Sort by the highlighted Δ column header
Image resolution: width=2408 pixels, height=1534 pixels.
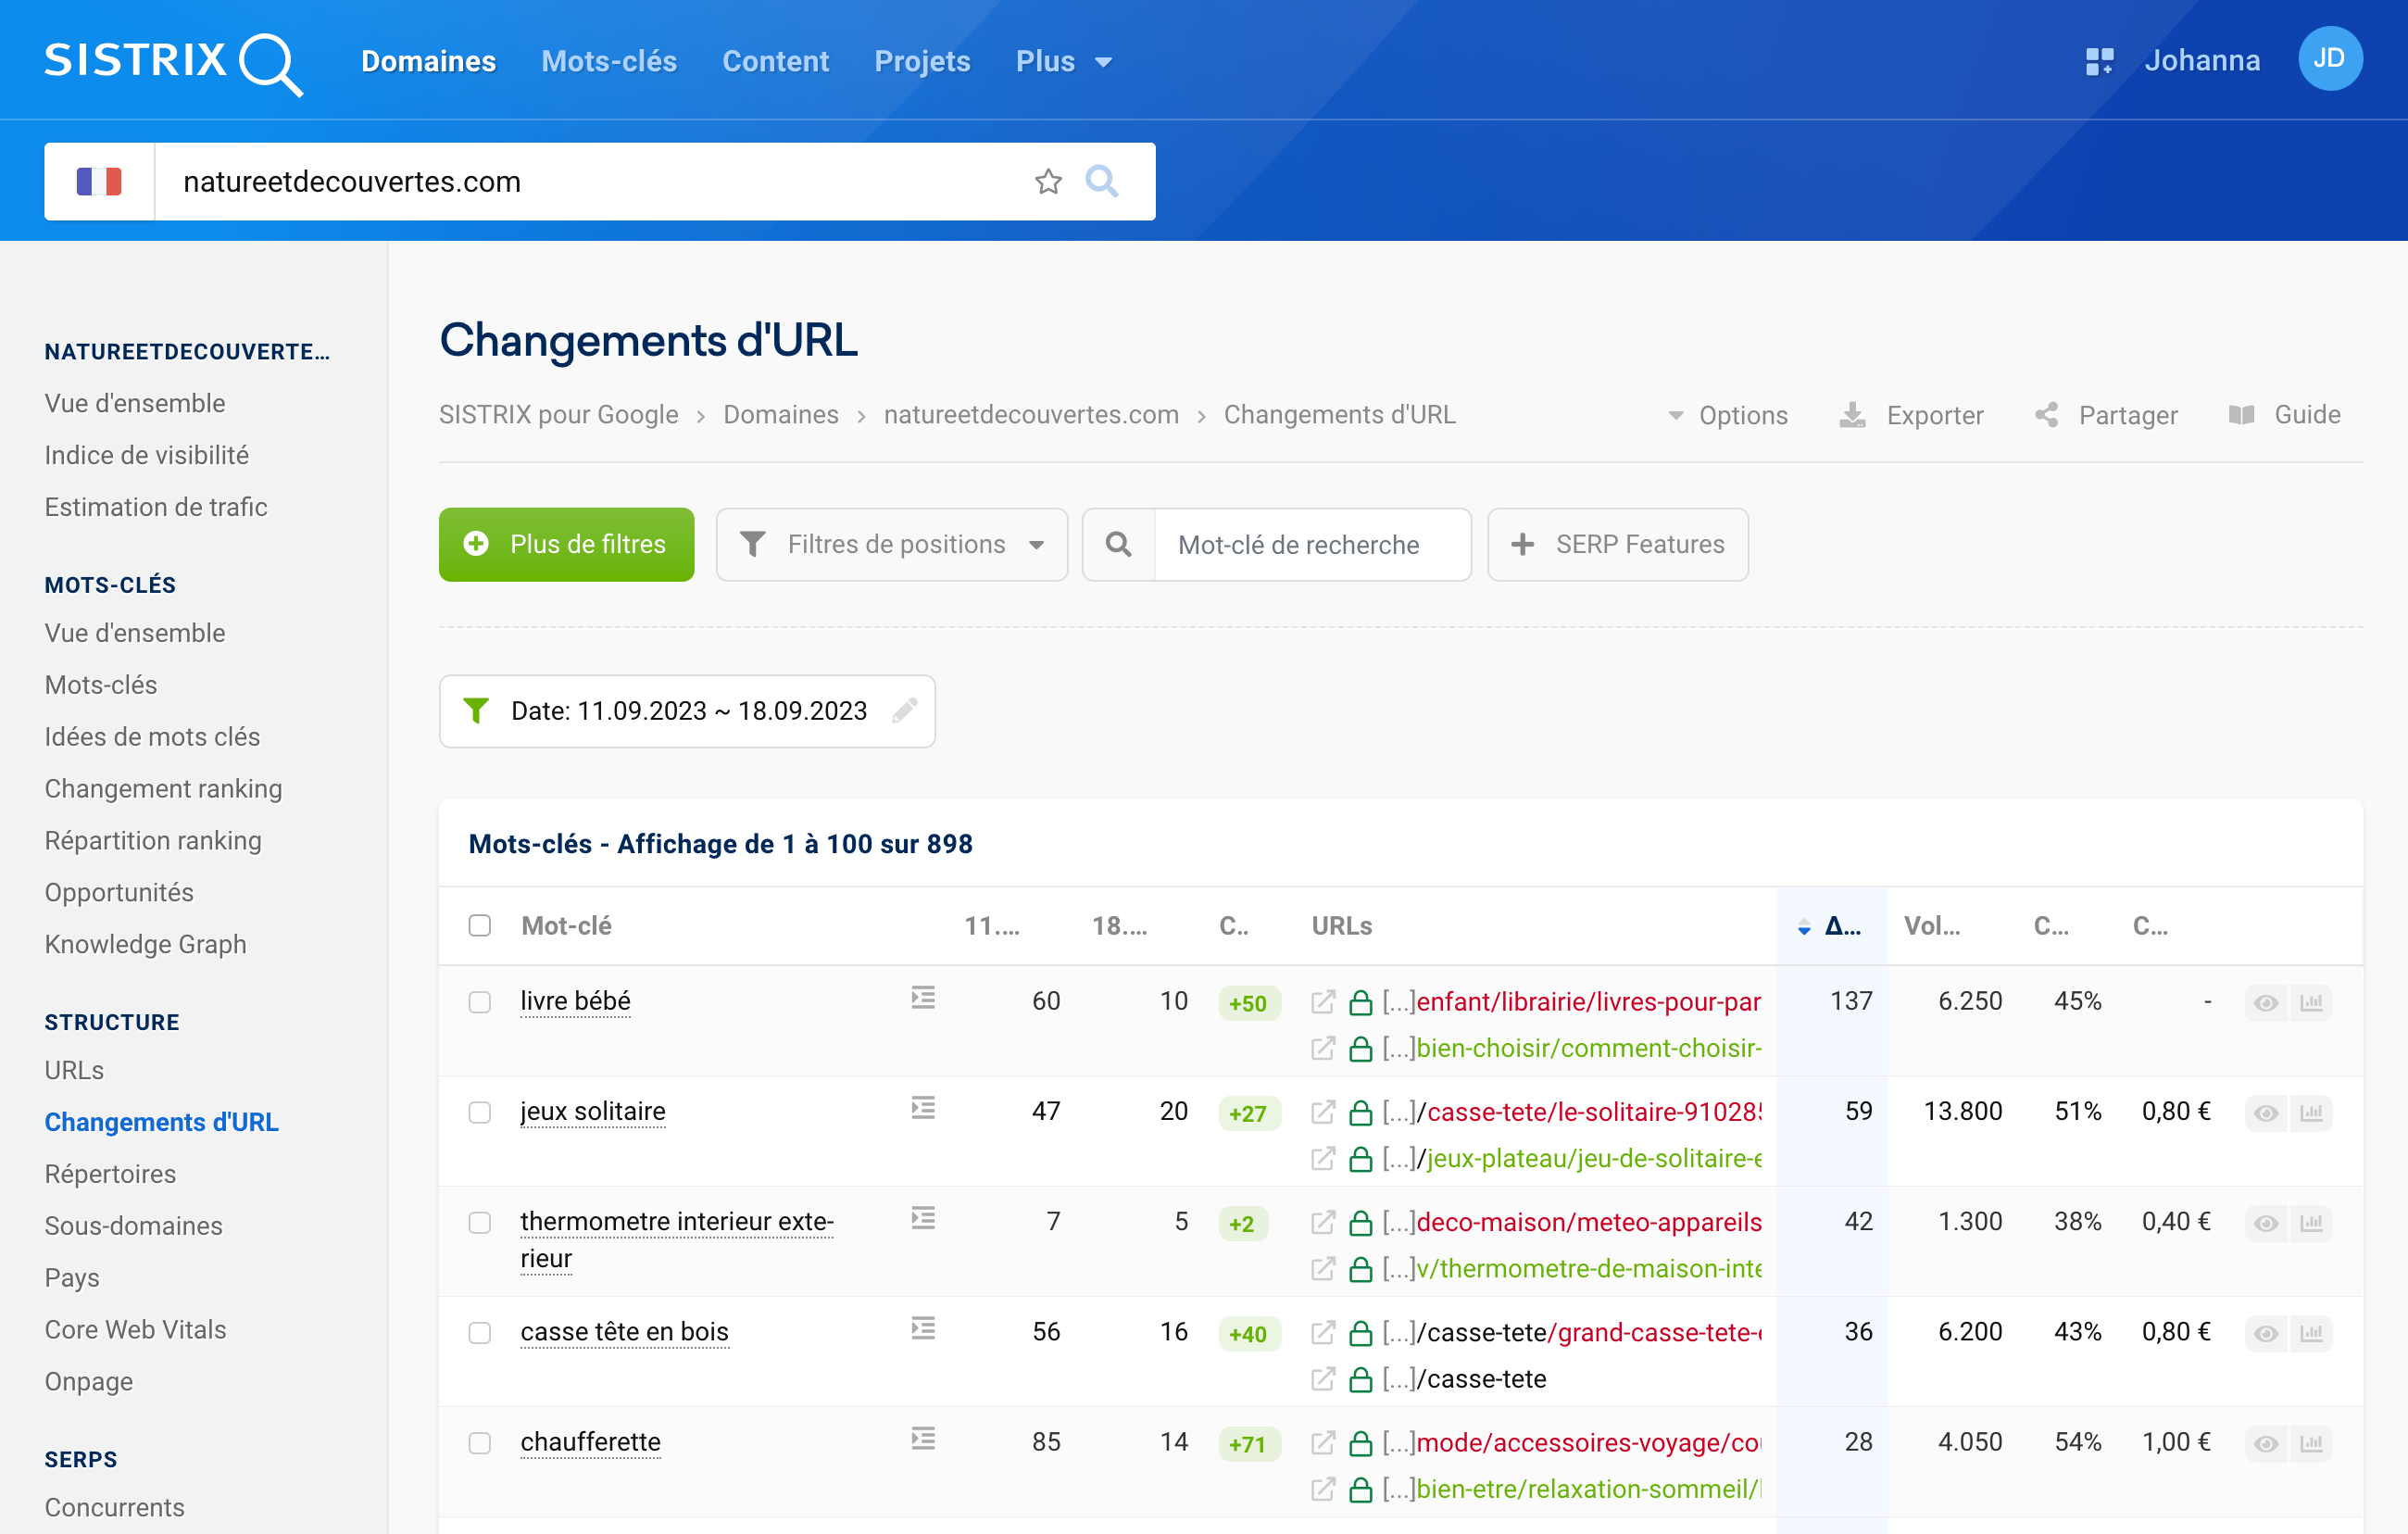[x=1832, y=926]
